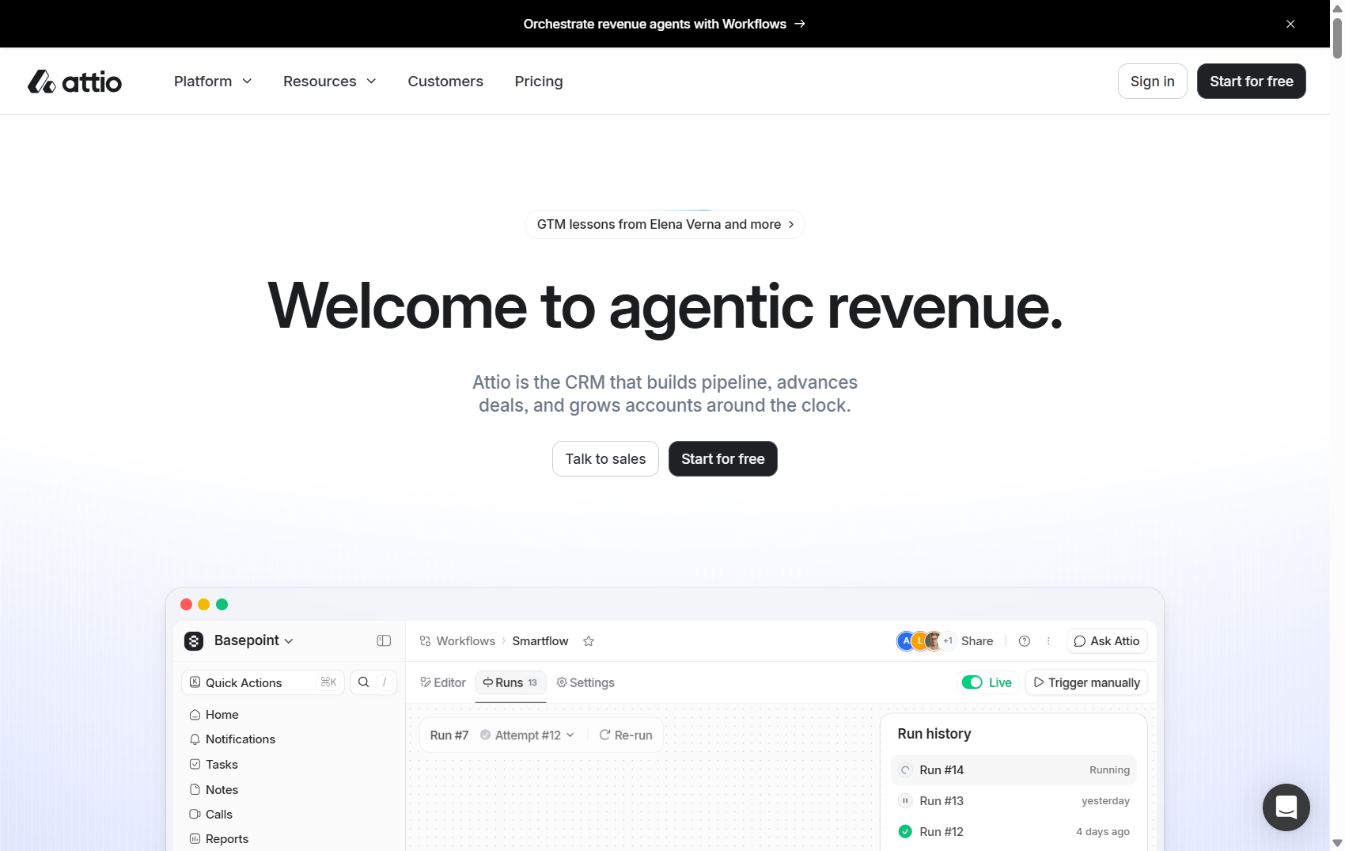
Task: Follow the Orchestrate revenue agents banner link
Action: (664, 24)
